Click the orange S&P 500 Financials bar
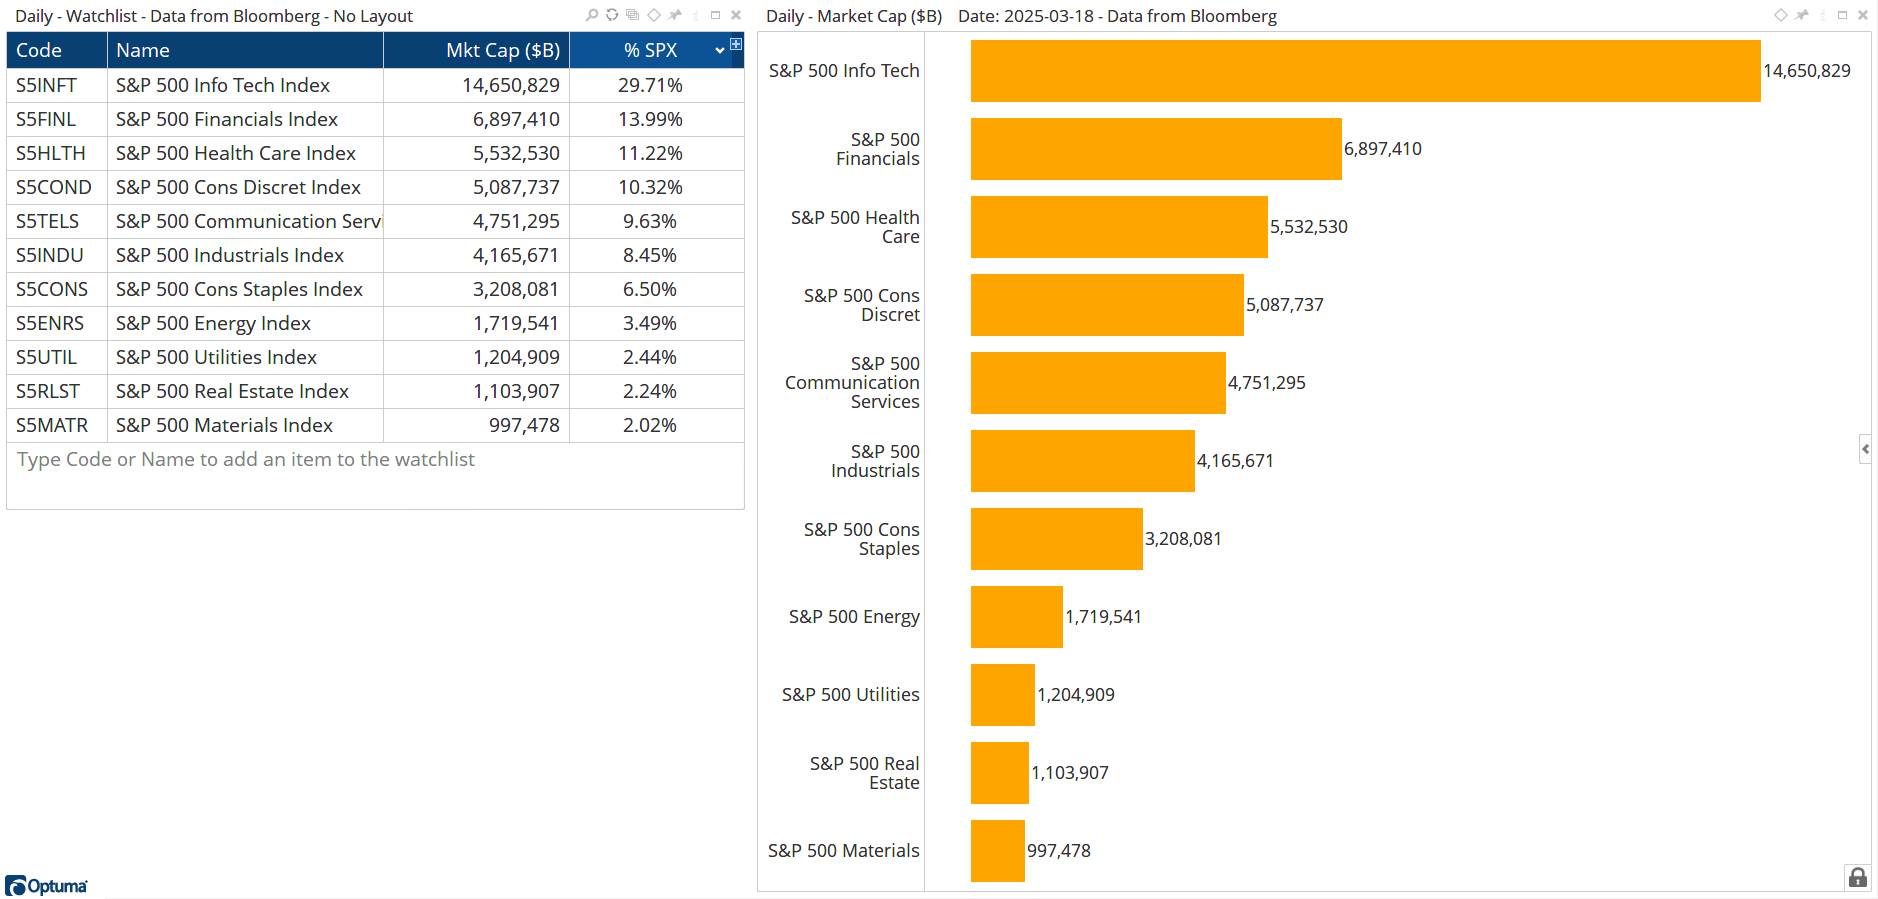 click(1155, 149)
